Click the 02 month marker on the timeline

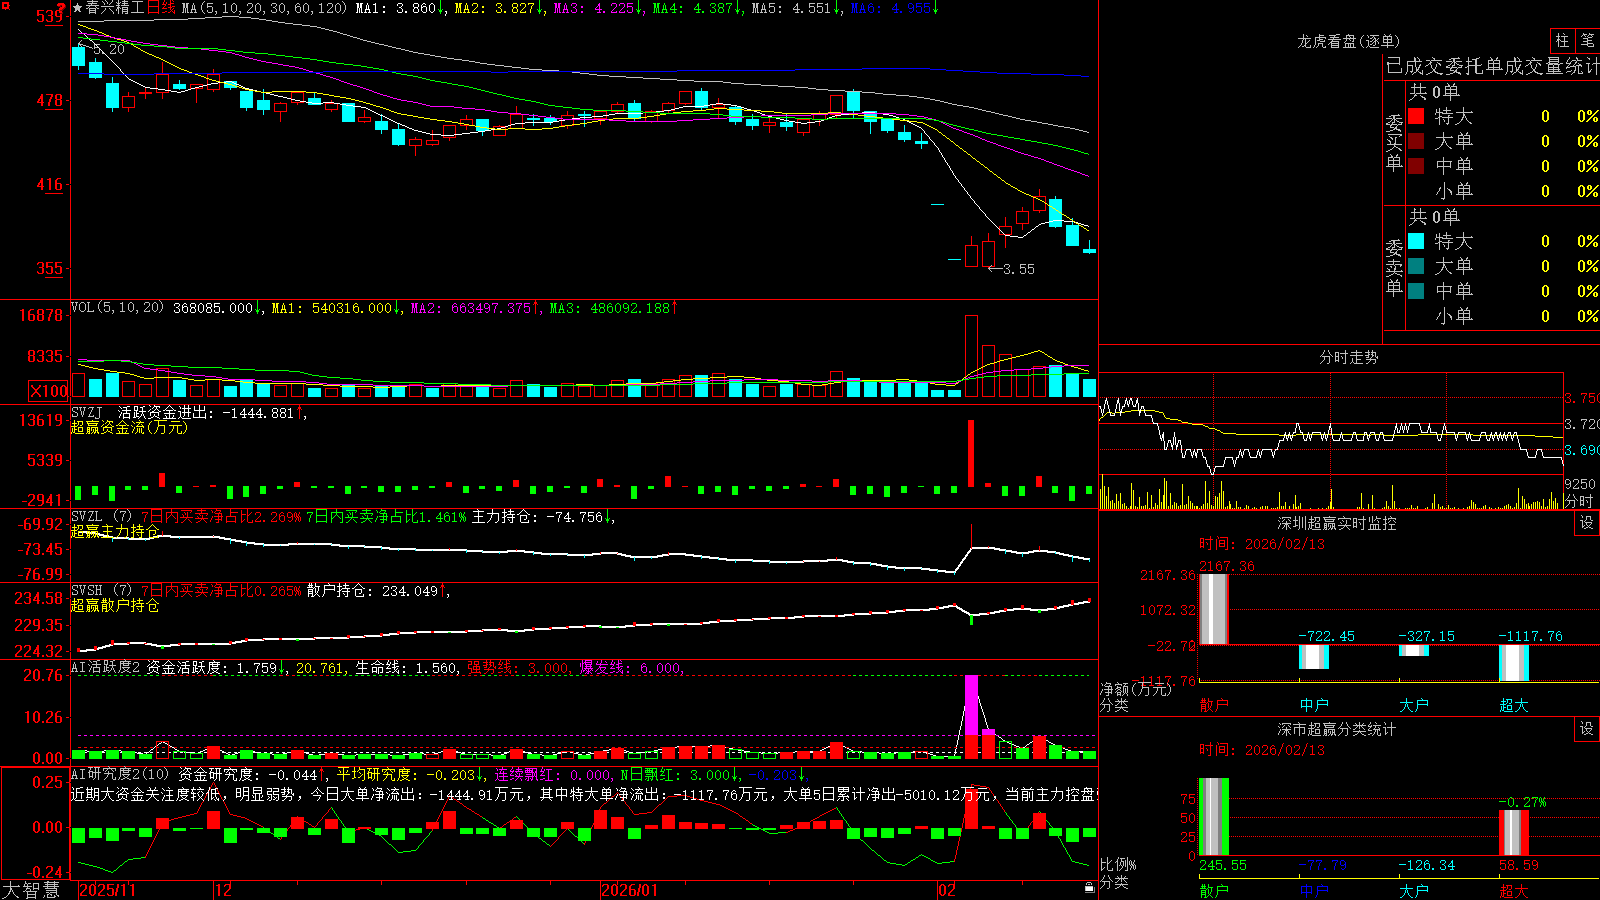[x=947, y=890]
